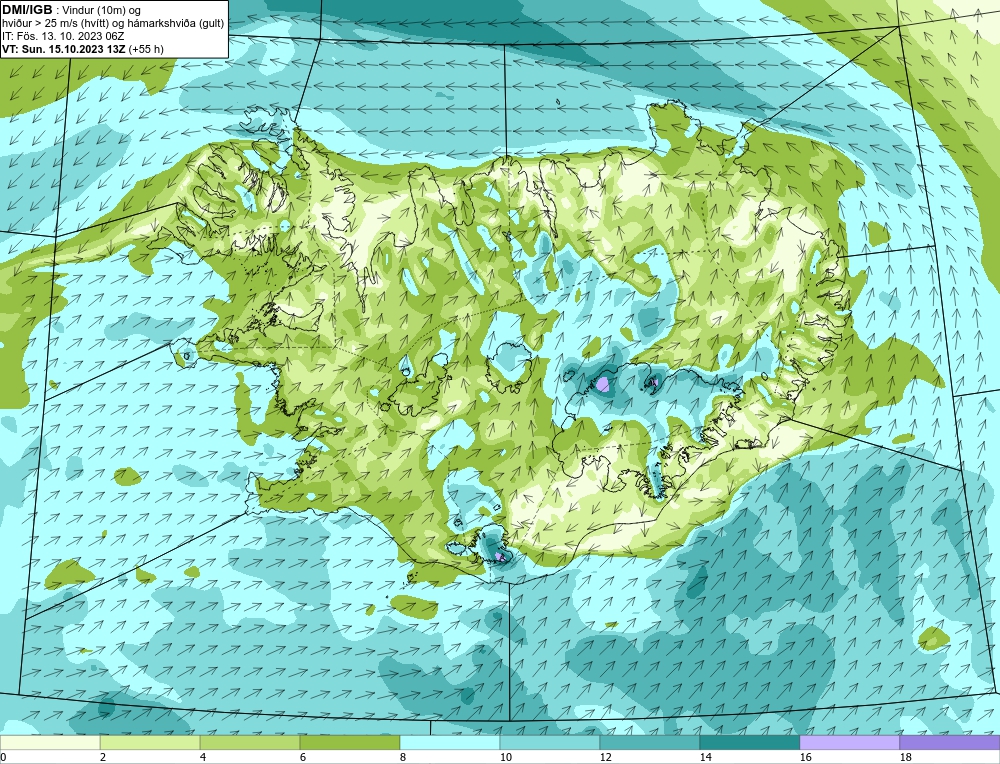
Task: Click the purple legend swatch above 18 m/s
Action: coord(950,742)
